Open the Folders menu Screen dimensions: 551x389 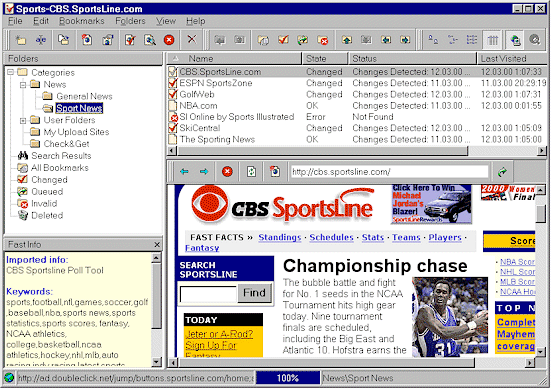[130, 21]
